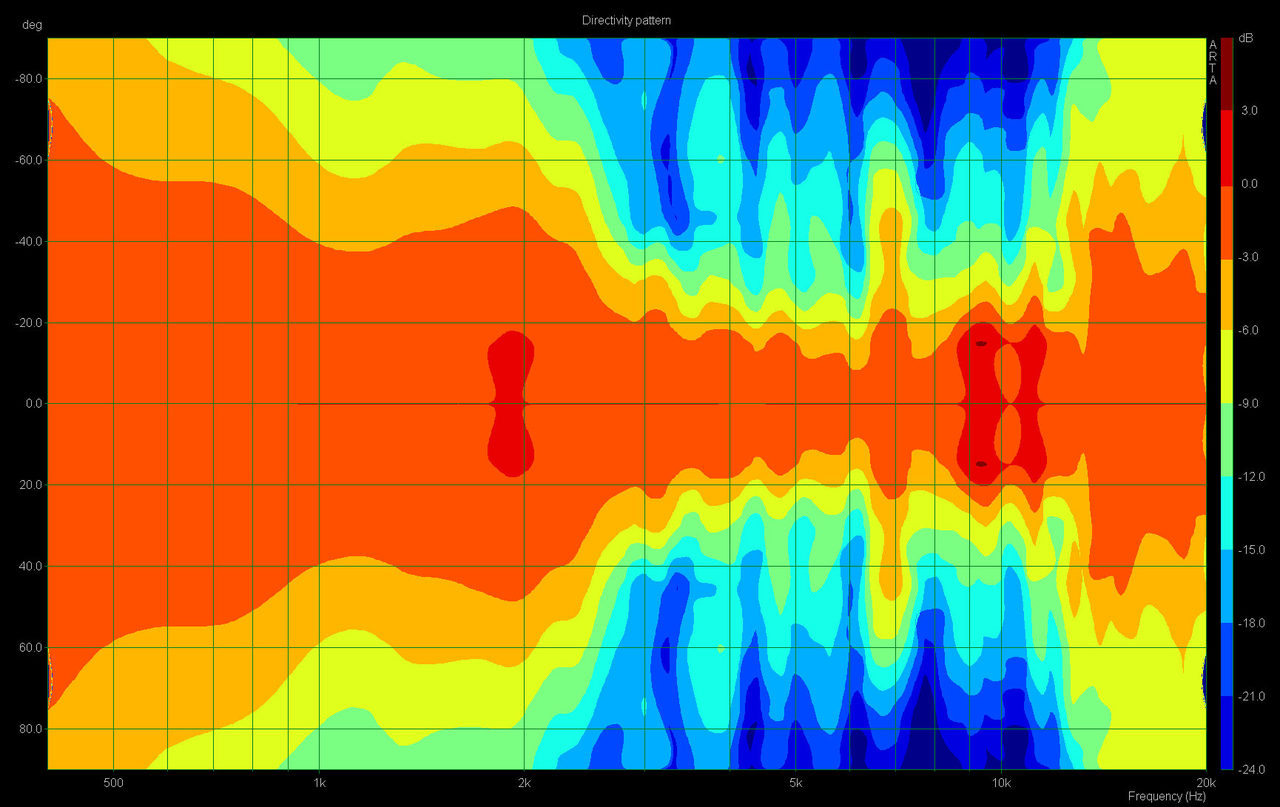This screenshot has height=807, width=1280.
Task: Click the ARTA watermark text
Action: [1213, 62]
